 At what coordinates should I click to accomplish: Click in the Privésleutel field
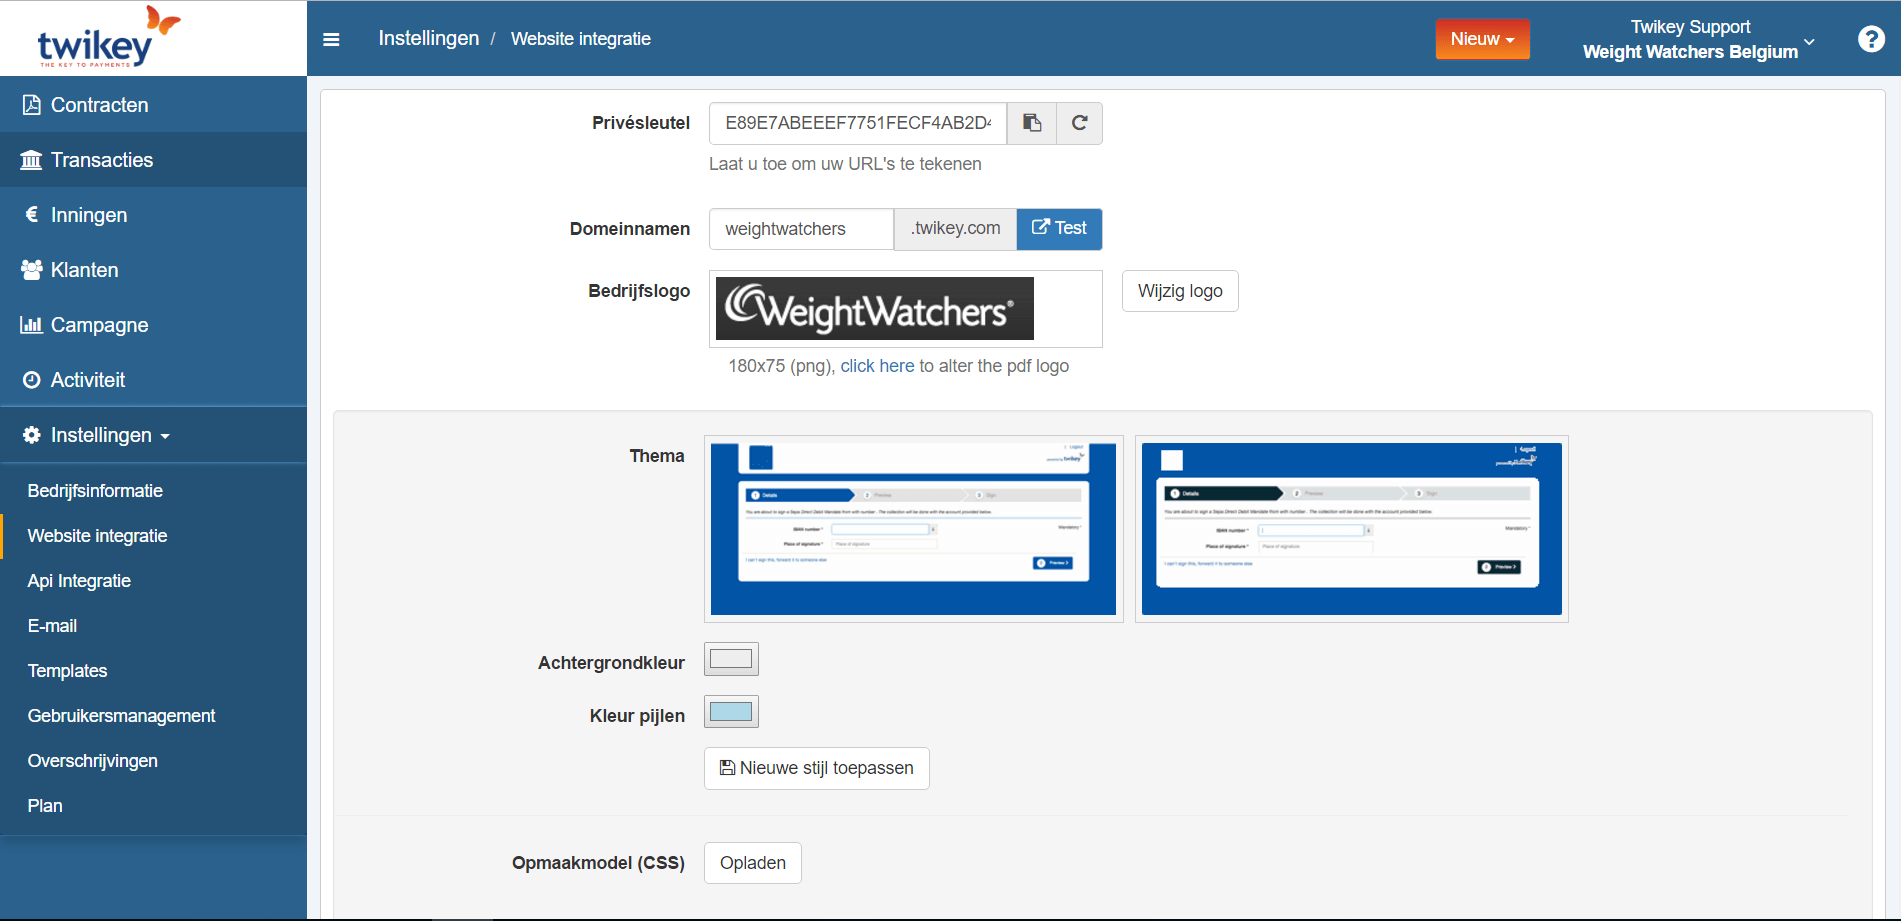click(x=858, y=123)
